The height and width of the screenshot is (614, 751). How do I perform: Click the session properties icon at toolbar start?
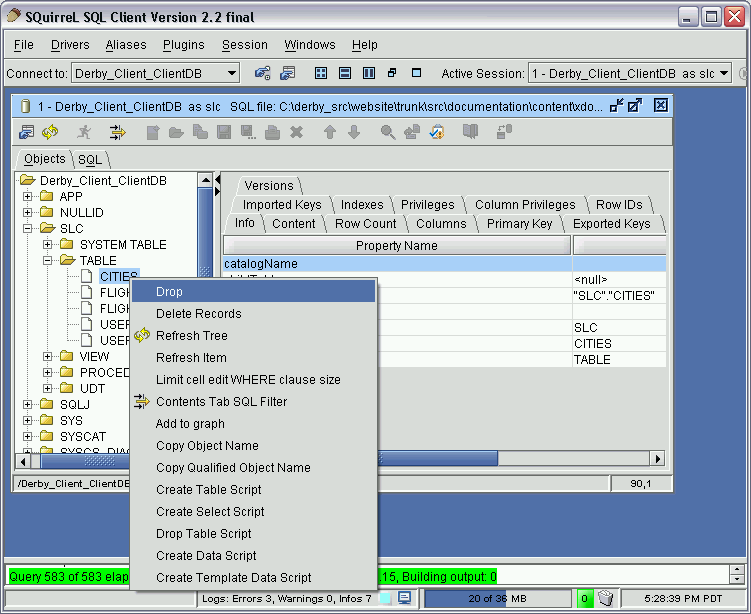(x=27, y=132)
